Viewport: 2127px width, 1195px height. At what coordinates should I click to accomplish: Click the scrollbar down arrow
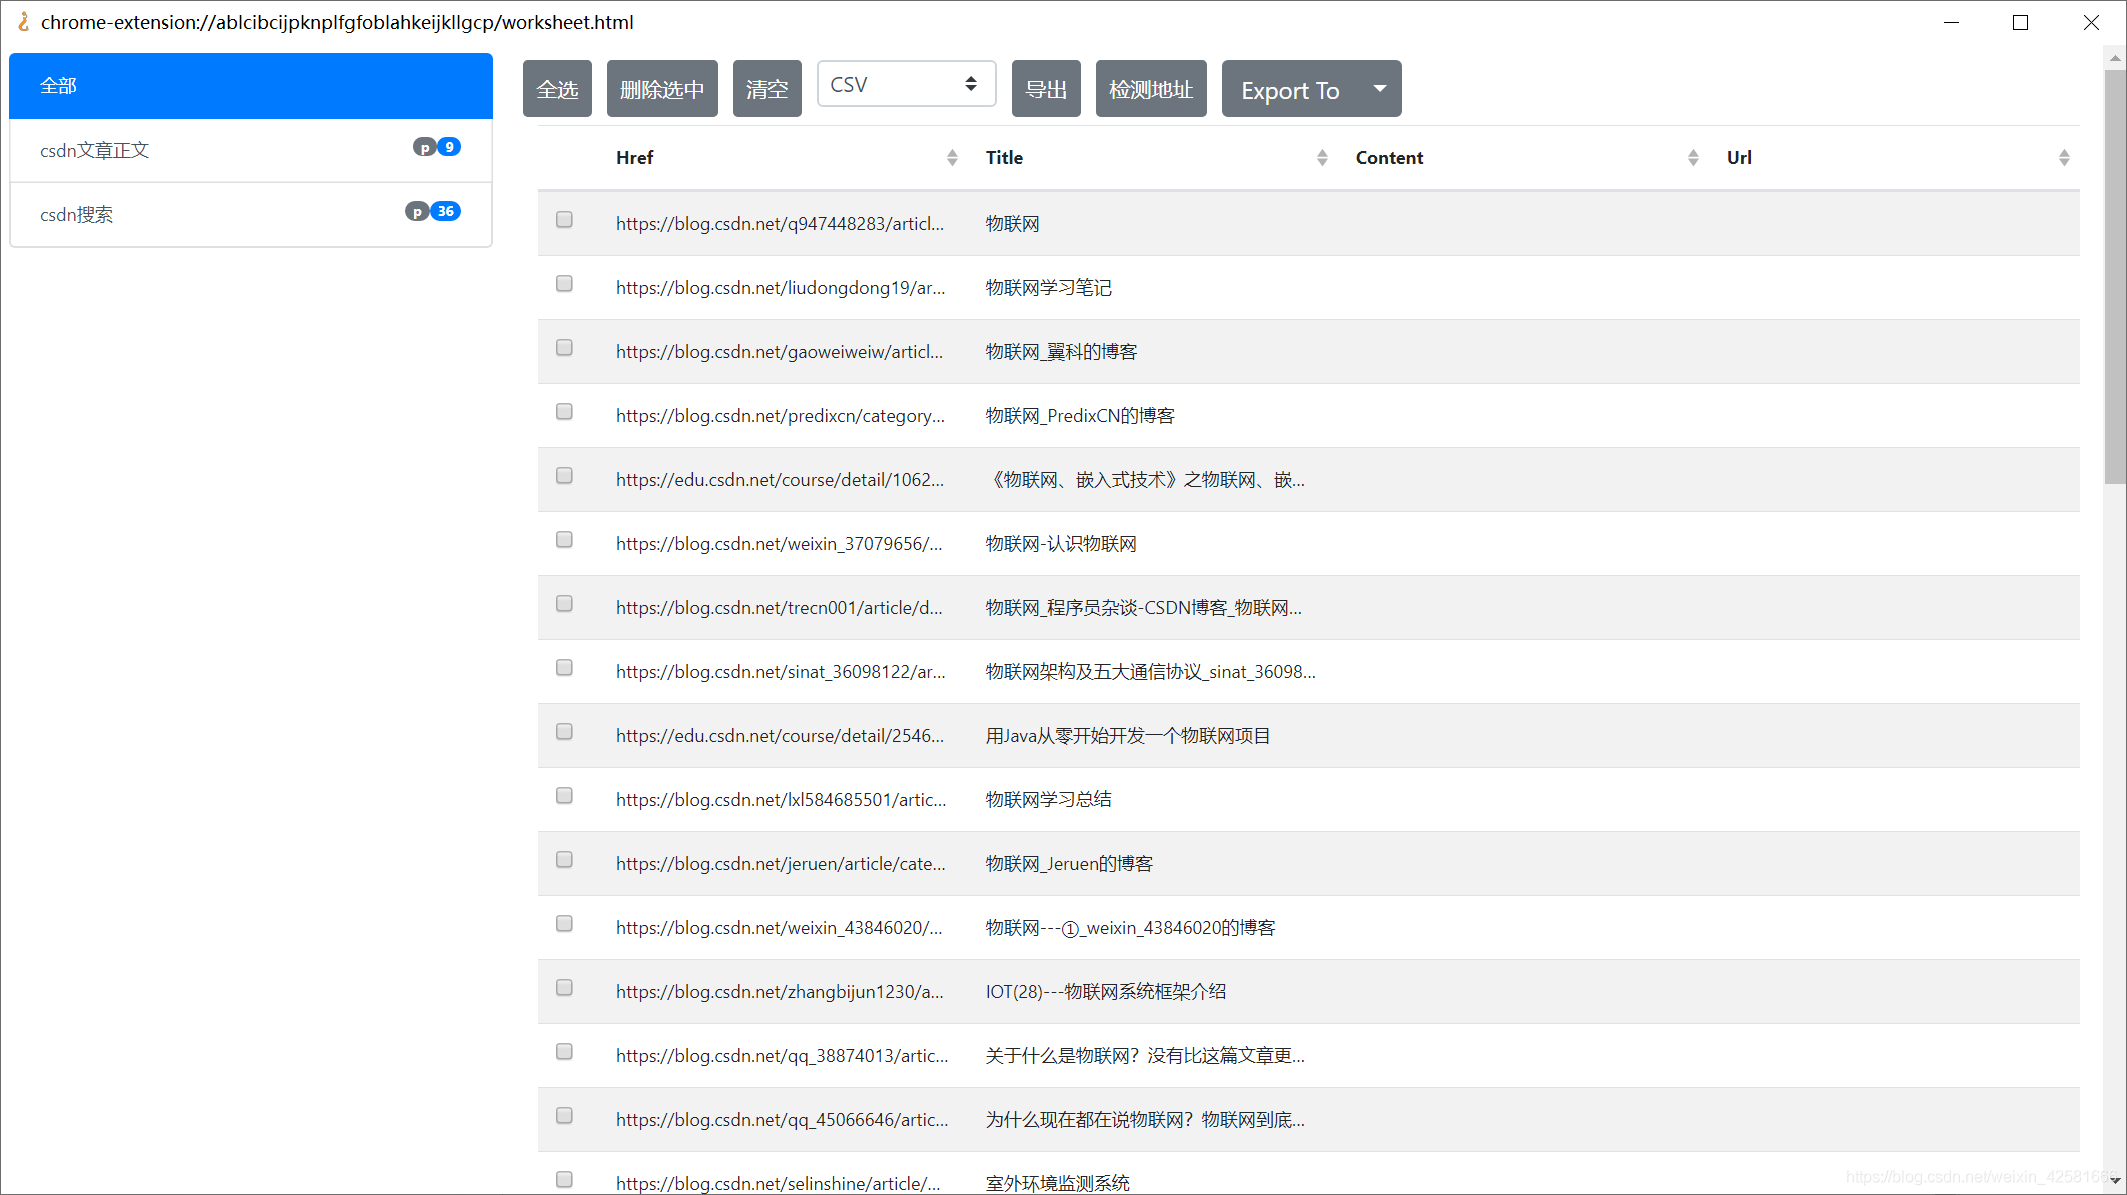[x=2114, y=1182]
